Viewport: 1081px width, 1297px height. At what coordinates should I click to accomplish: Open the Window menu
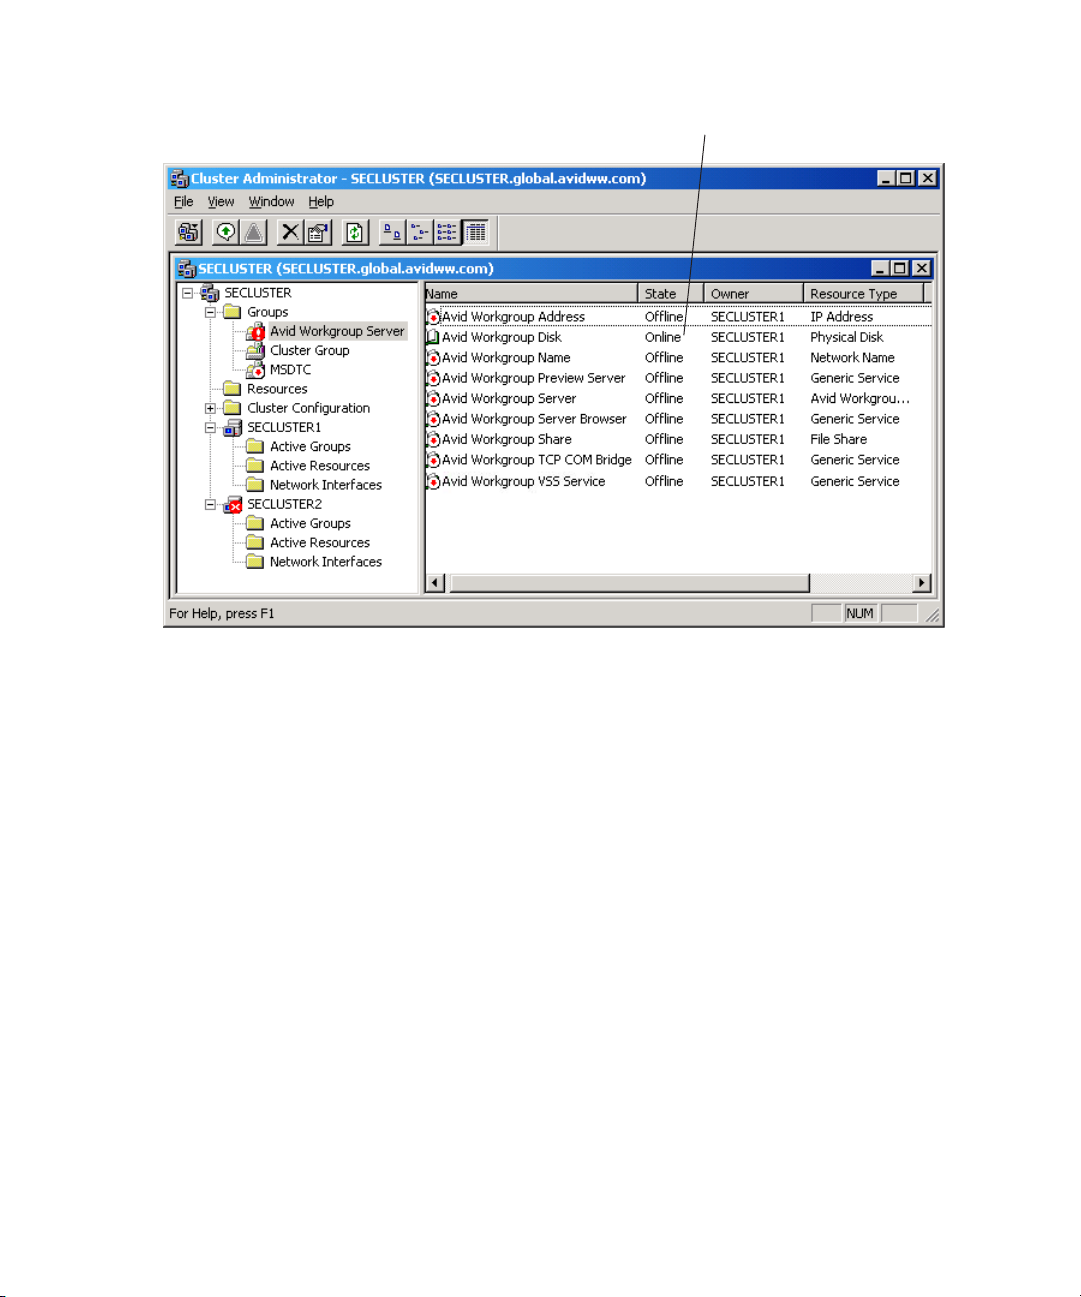[x=271, y=201]
